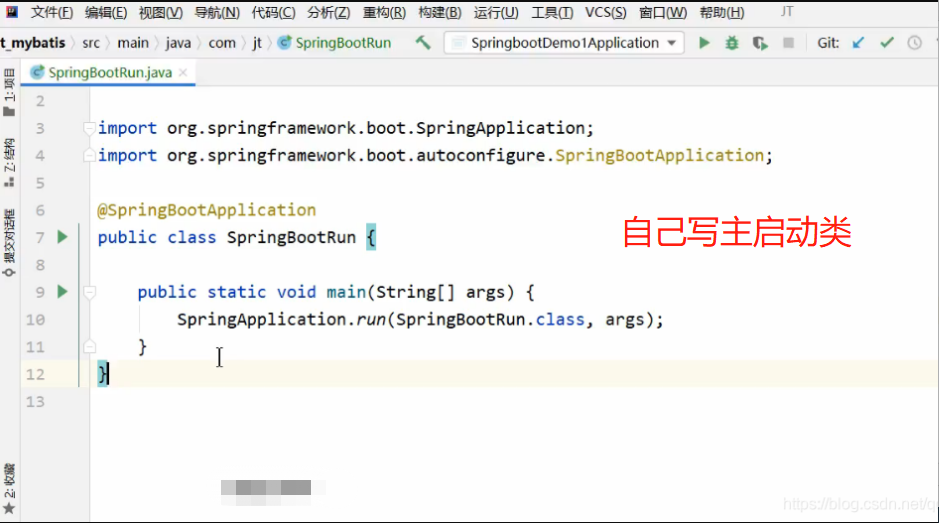Open the 文件(F) menu

coord(52,12)
